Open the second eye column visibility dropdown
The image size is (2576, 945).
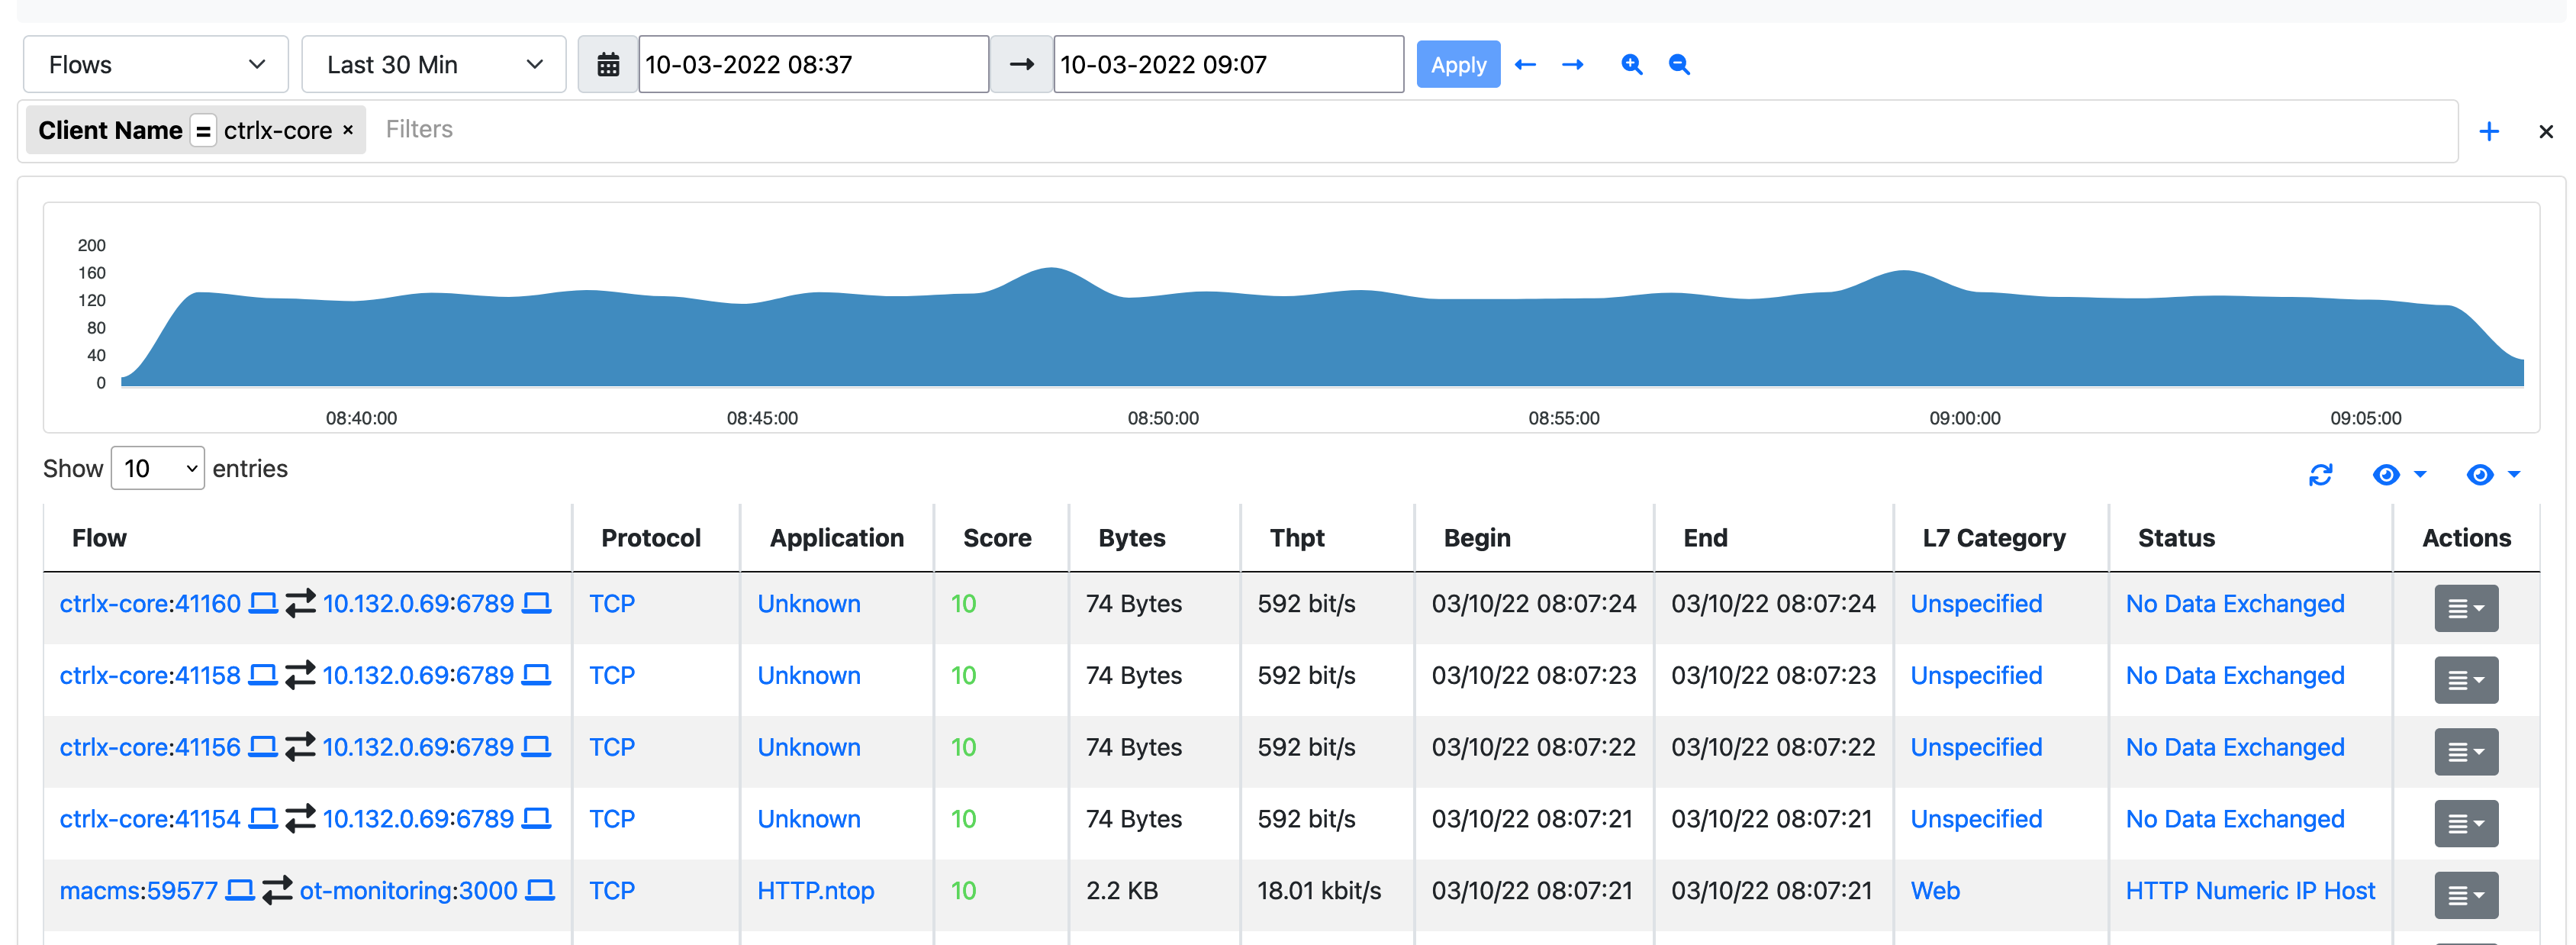[x=2493, y=475]
